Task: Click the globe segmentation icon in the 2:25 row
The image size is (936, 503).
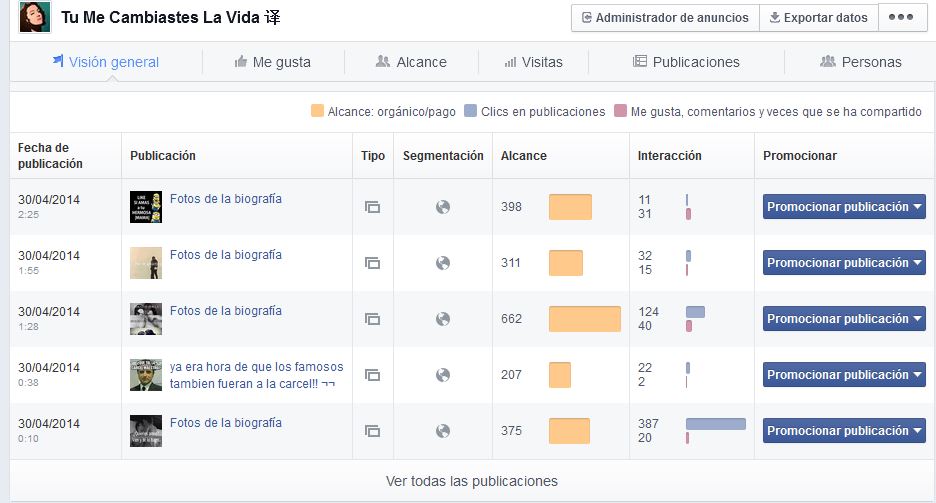Action: pos(443,207)
